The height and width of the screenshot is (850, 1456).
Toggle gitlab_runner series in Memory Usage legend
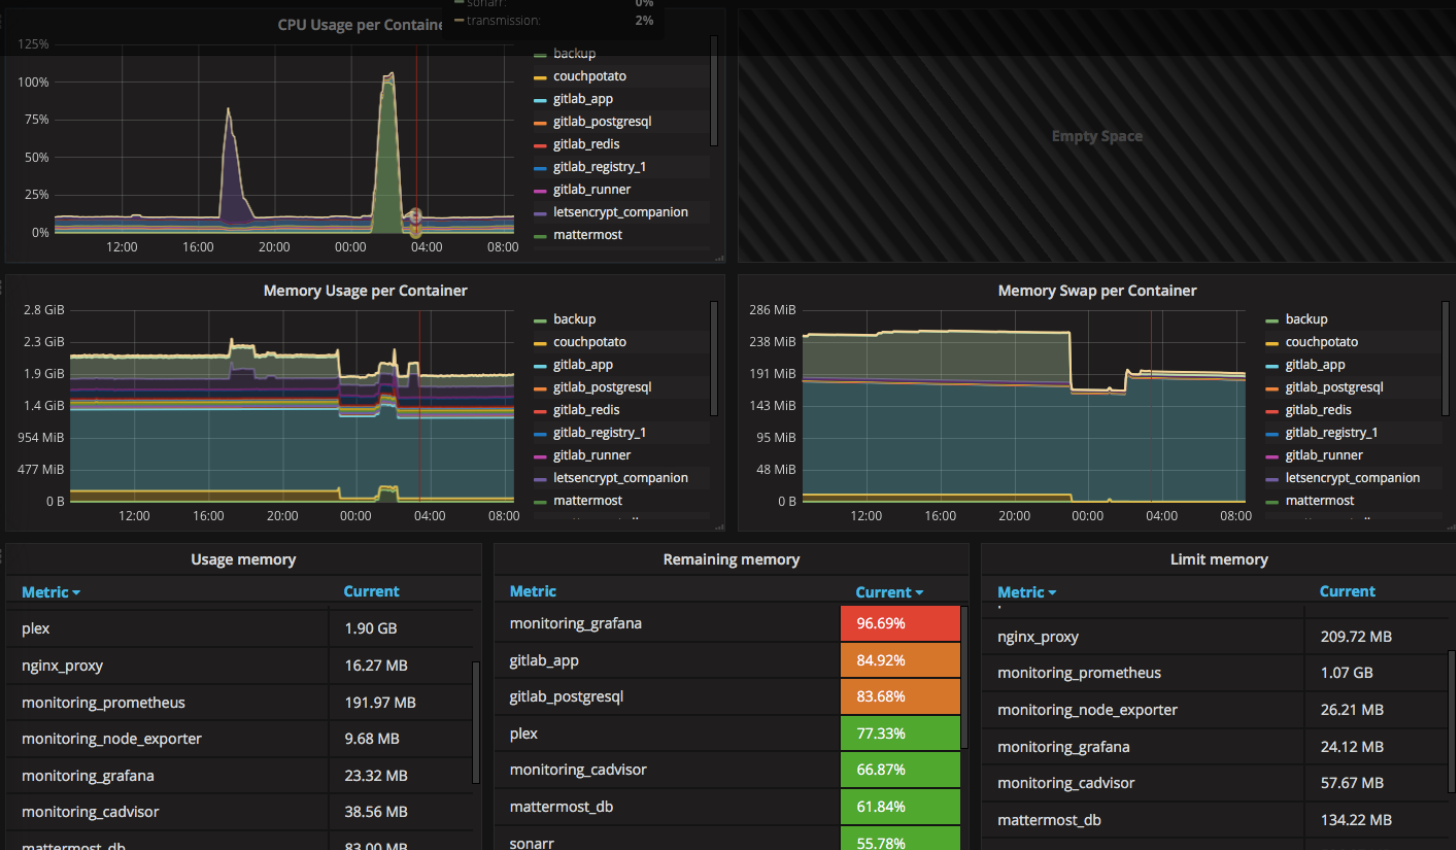click(592, 455)
